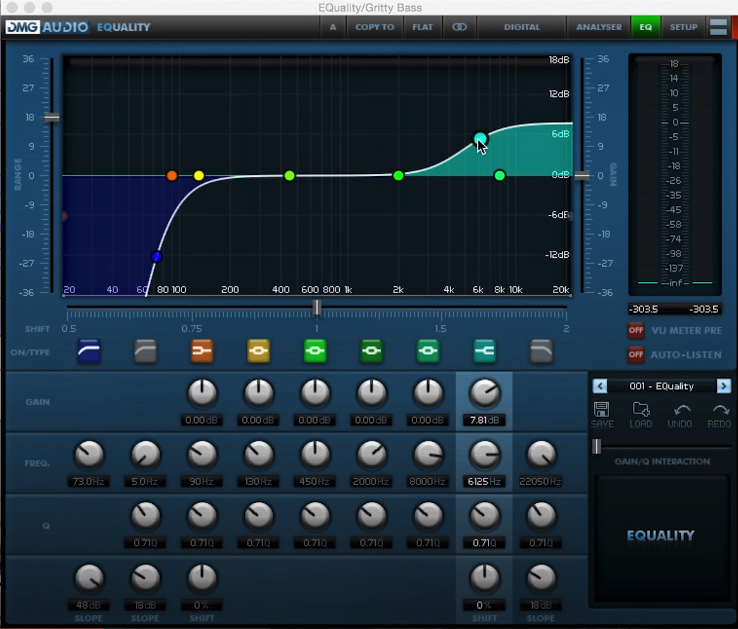
Task: Toggle the grey low-pass band button
Action: [x=541, y=351]
